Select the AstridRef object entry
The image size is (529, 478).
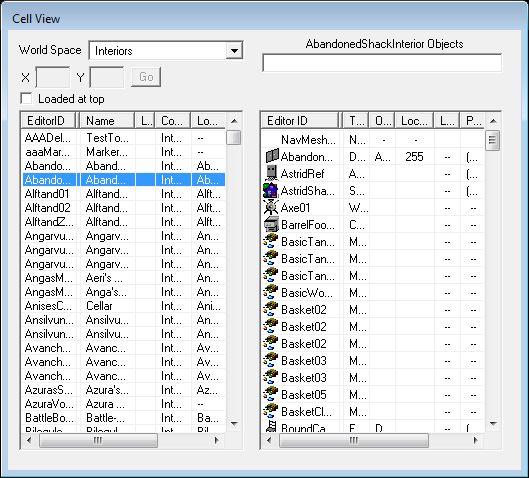(373, 173)
